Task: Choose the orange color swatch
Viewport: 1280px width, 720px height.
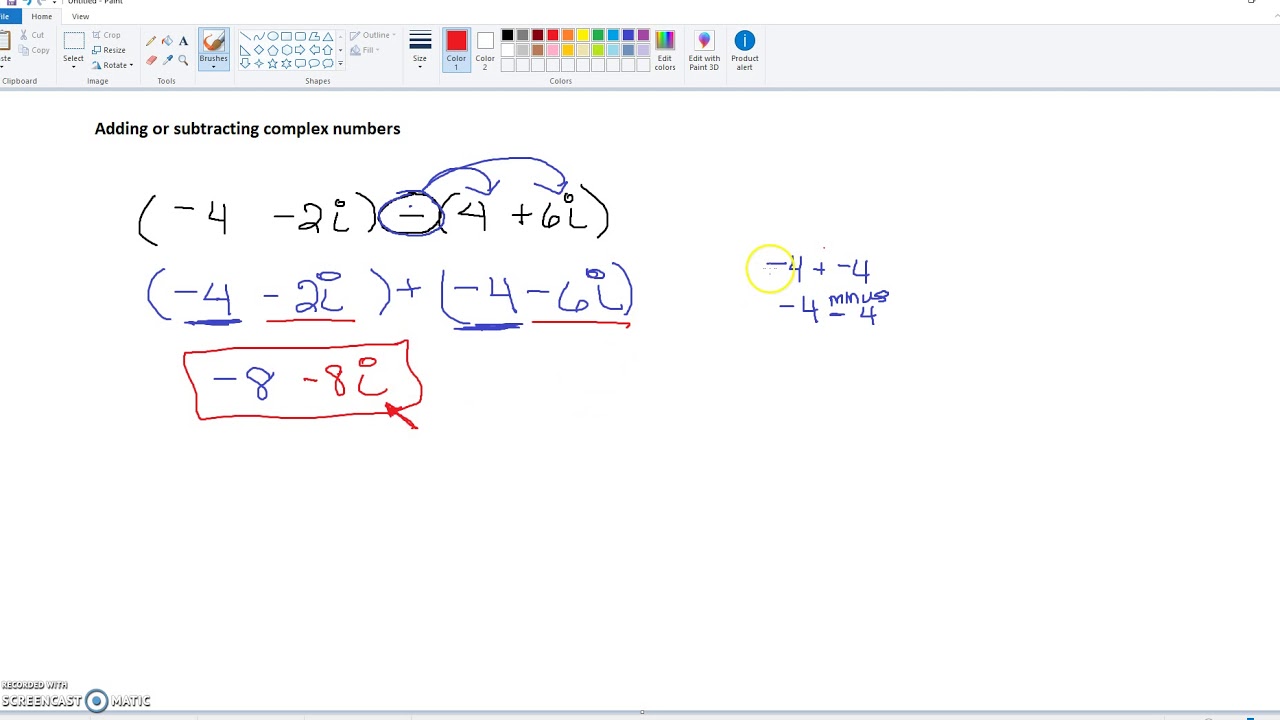Action: 568,35
